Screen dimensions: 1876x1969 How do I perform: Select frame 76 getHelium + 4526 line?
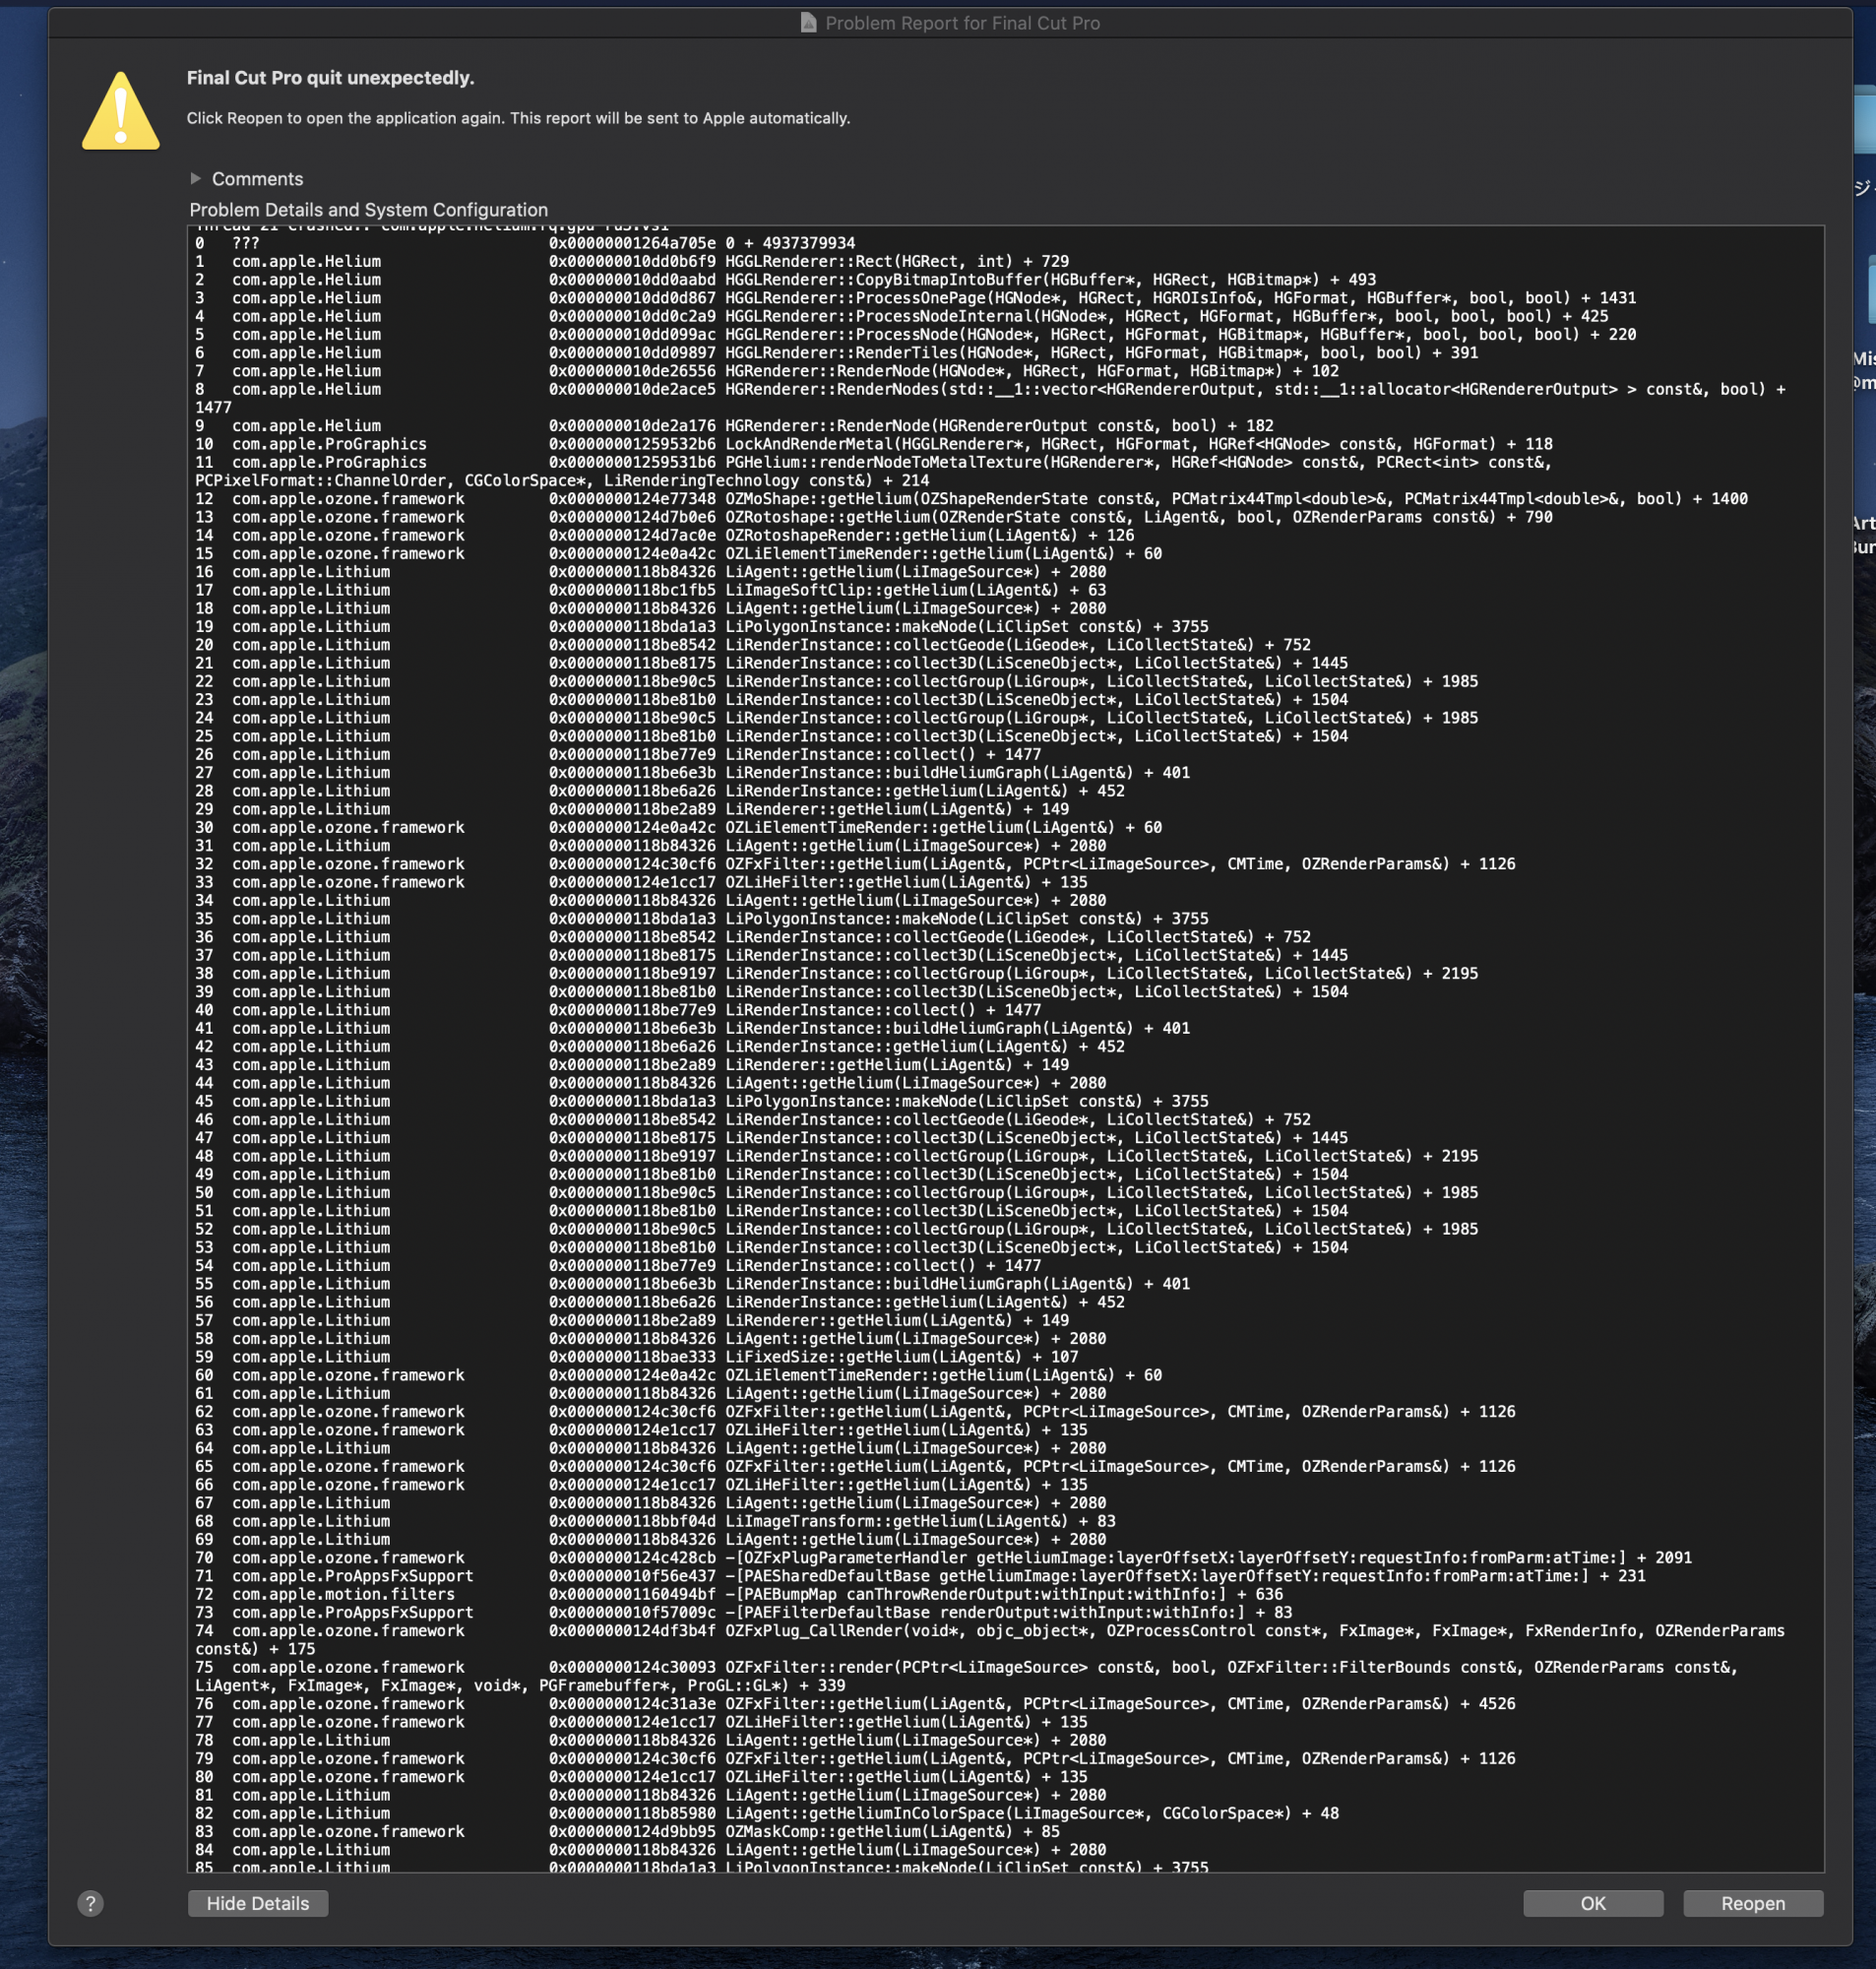pos(855,1704)
